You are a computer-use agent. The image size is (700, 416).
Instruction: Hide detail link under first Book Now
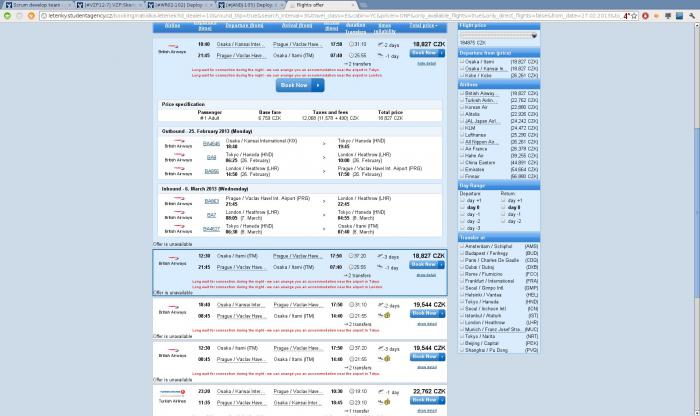coord(426,64)
